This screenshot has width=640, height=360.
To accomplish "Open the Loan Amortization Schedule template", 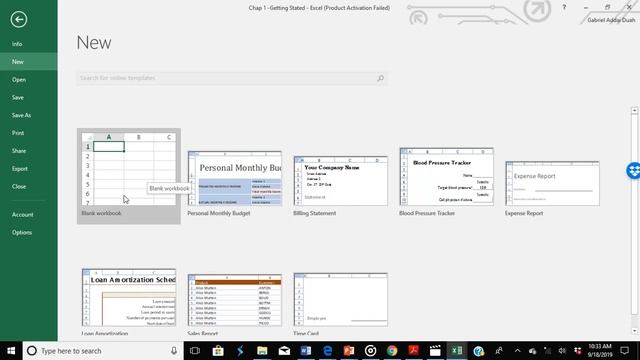I will pyautogui.click(x=129, y=297).
